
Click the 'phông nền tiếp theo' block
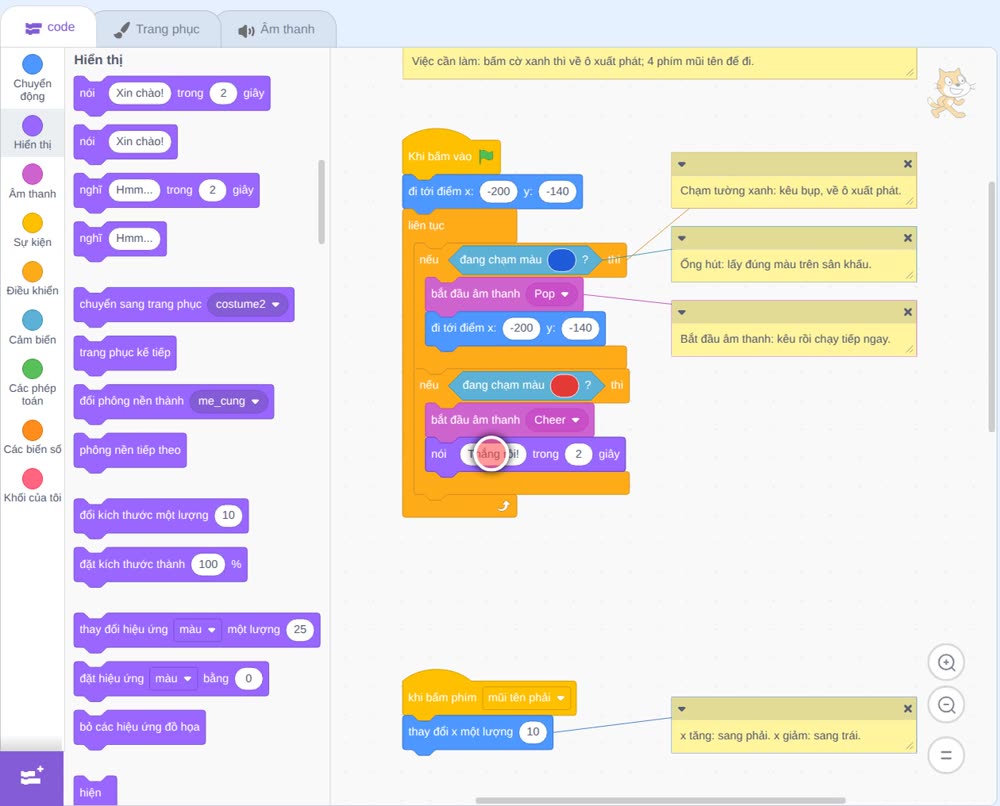130,451
